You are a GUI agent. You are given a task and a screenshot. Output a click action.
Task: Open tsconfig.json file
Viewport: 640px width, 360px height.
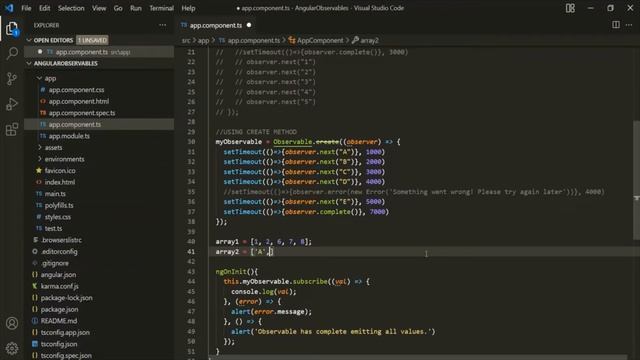coord(59,344)
